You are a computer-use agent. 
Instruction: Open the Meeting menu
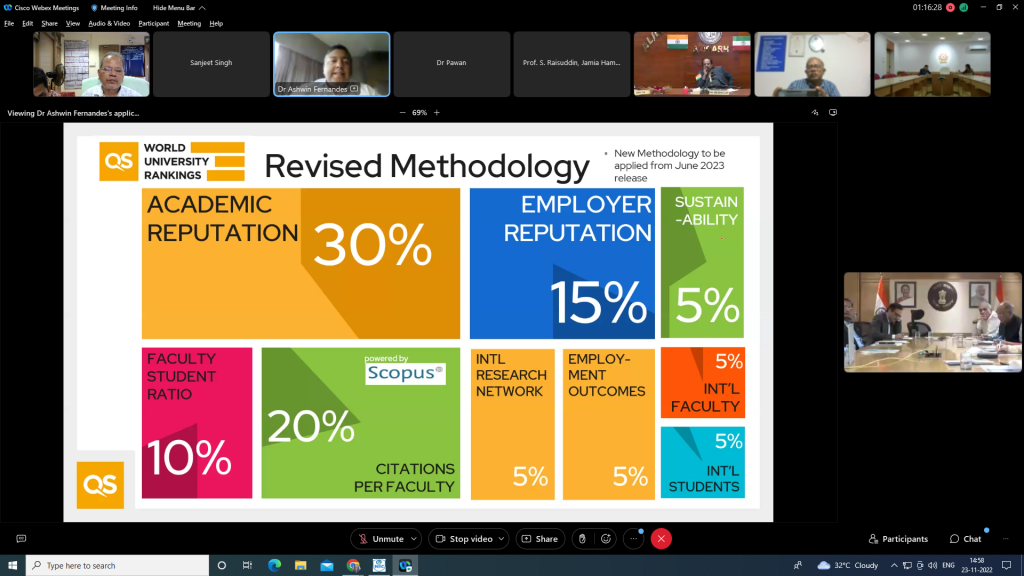point(189,24)
